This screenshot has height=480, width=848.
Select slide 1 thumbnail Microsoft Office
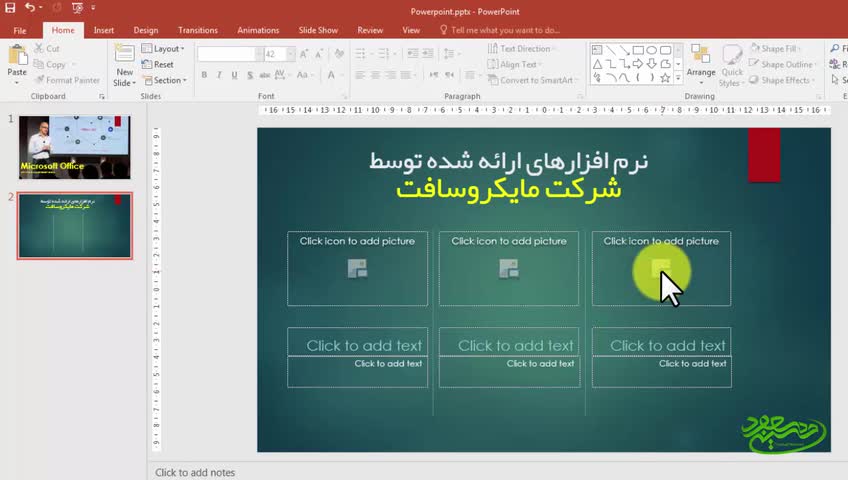coord(75,147)
